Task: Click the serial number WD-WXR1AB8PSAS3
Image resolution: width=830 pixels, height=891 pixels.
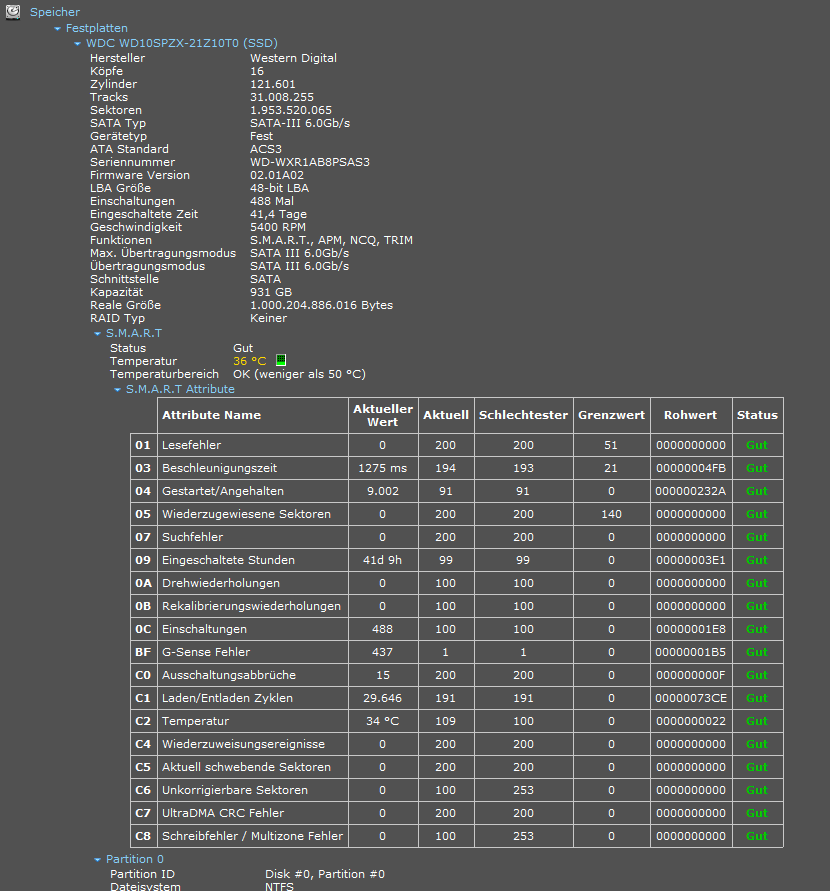Action: pos(310,163)
